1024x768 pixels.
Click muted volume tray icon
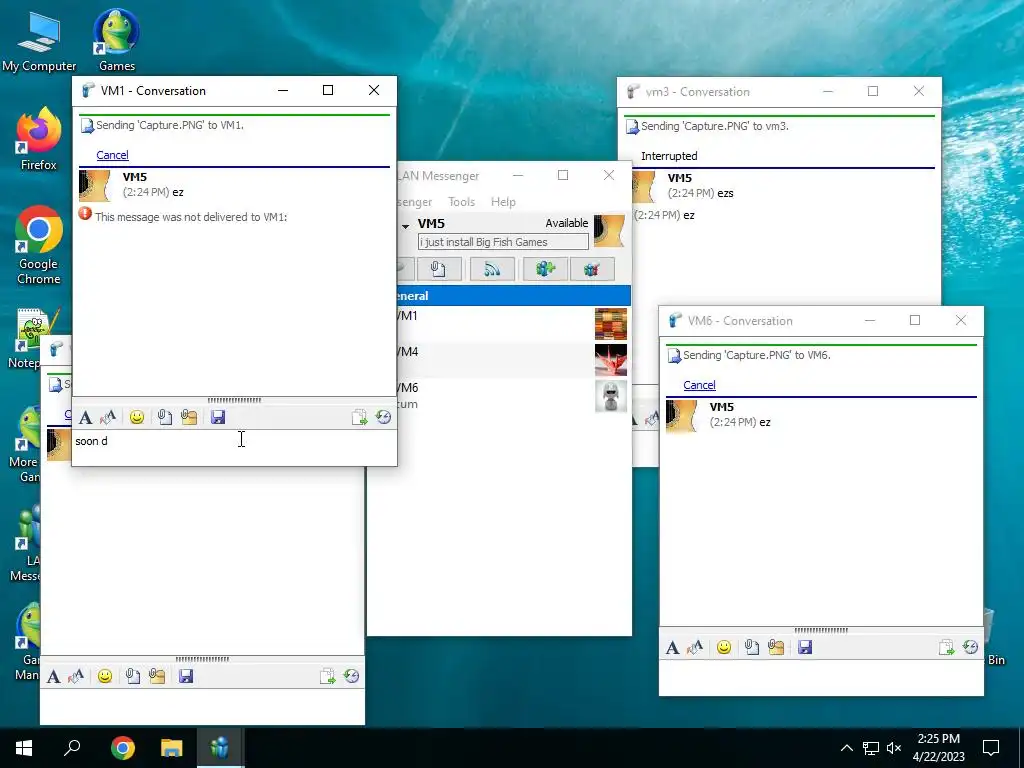click(895, 748)
